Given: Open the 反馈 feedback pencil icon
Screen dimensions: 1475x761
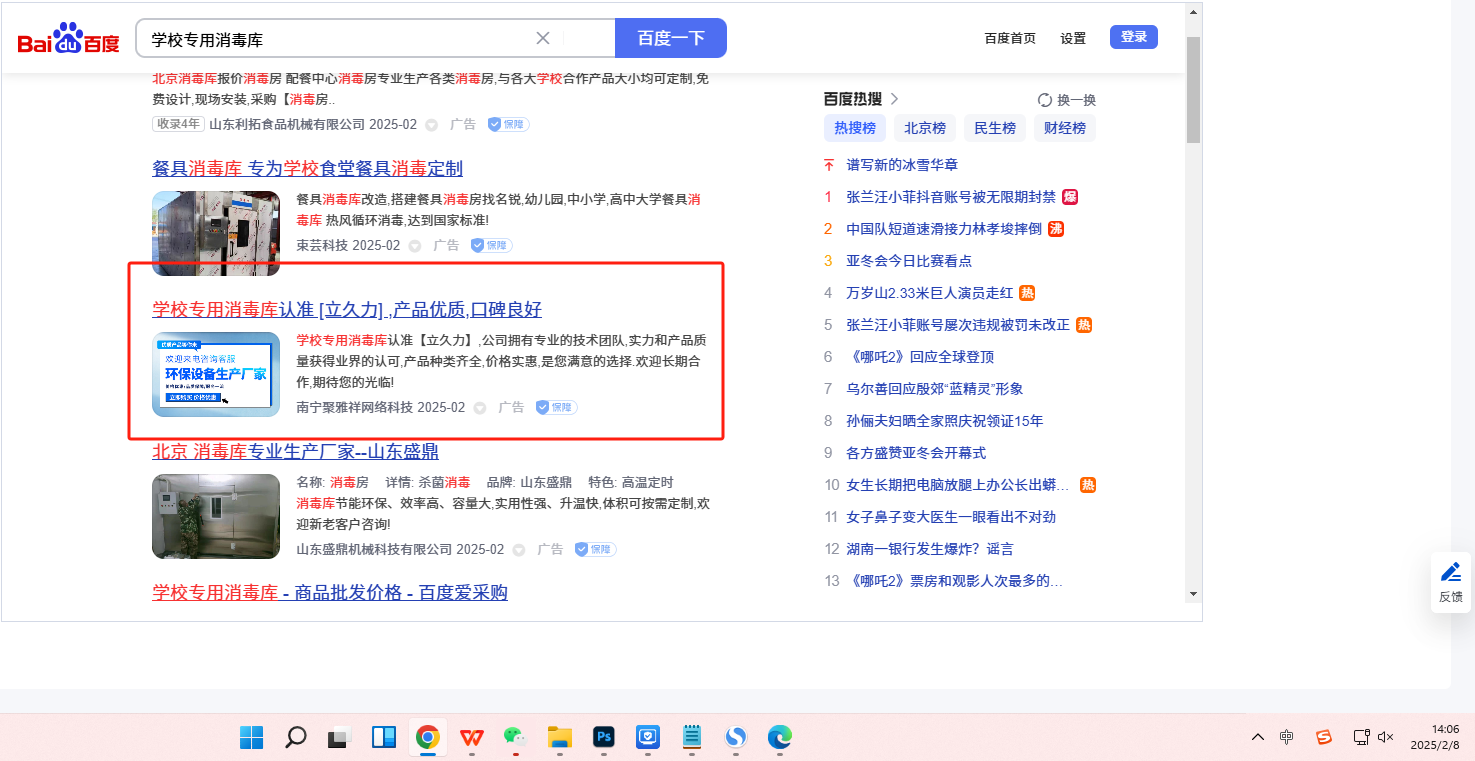Looking at the screenshot, I should [1450, 573].
